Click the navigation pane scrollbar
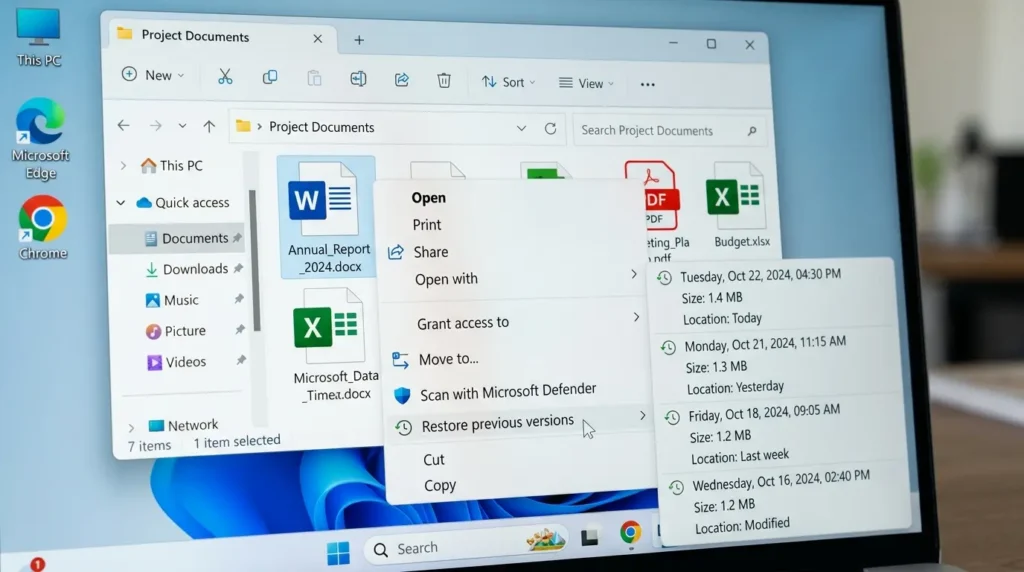This screenshot has width=1024, height=572. click(254, 261)
